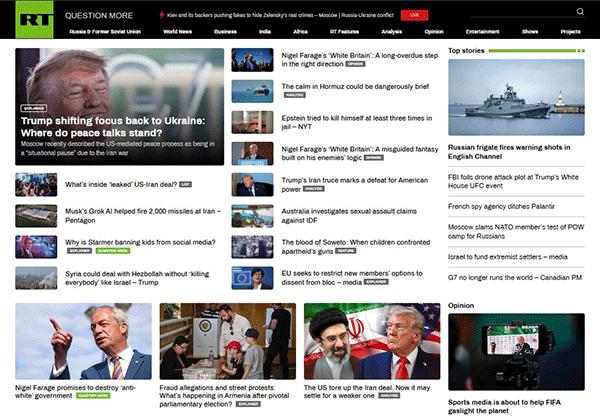Open 'The blood of Soweto' feature article
The height and width of the screenshot is (418, 600).
coord(356,247)
